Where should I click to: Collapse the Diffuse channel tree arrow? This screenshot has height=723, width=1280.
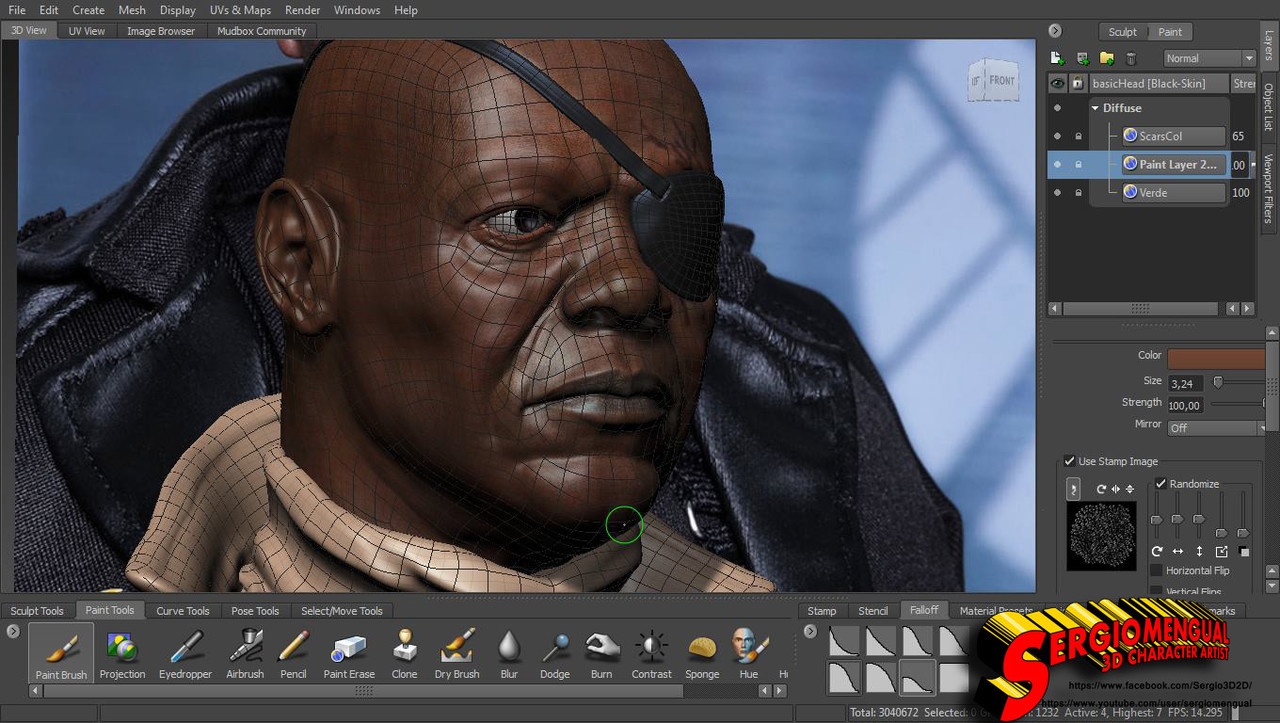1095,108
